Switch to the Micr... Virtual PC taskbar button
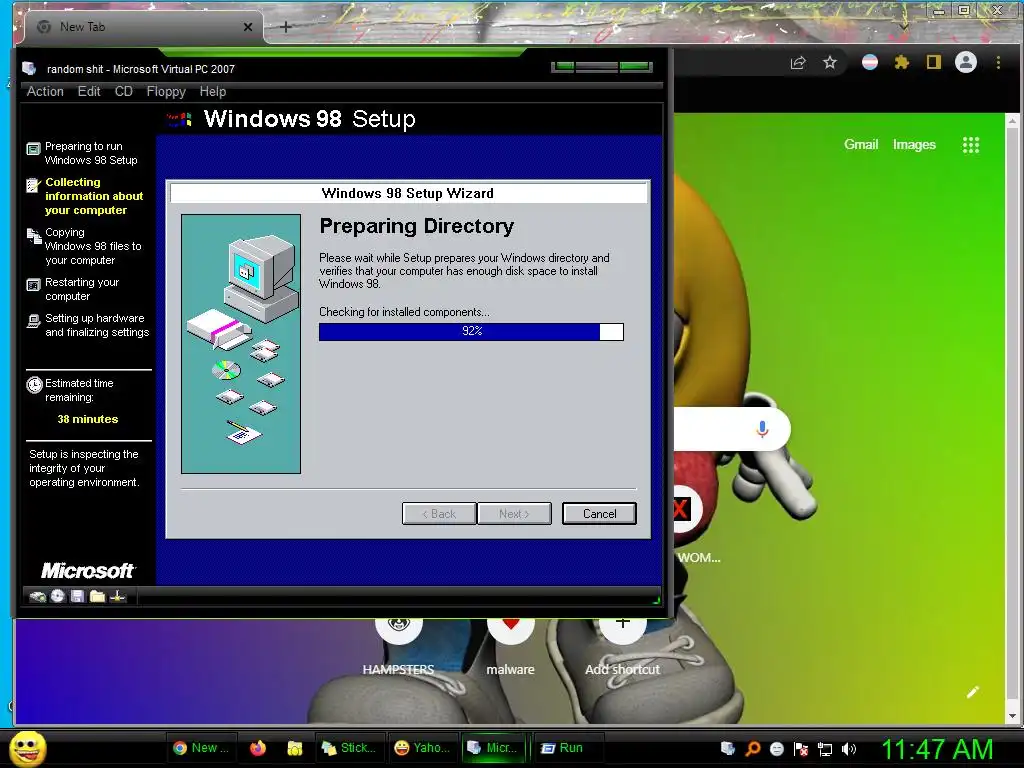 click(x=494, y=748)
